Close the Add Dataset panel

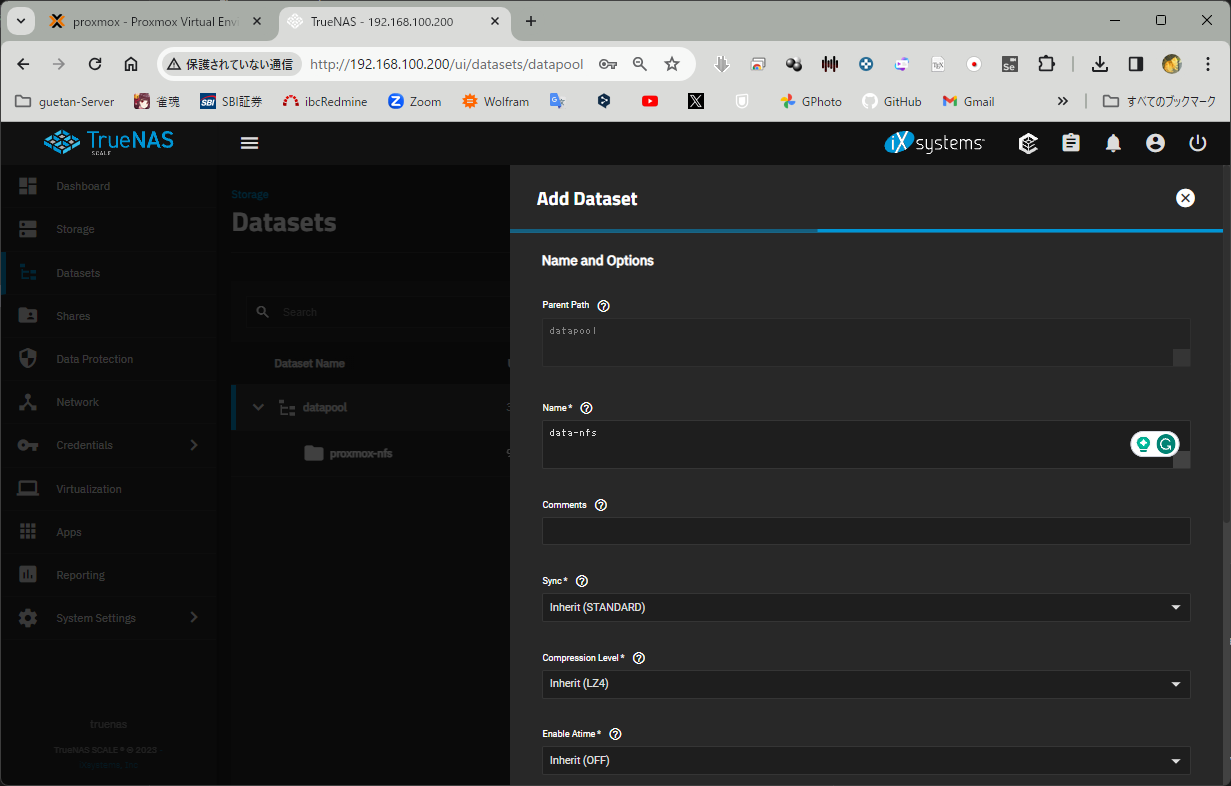[1185, 198]
